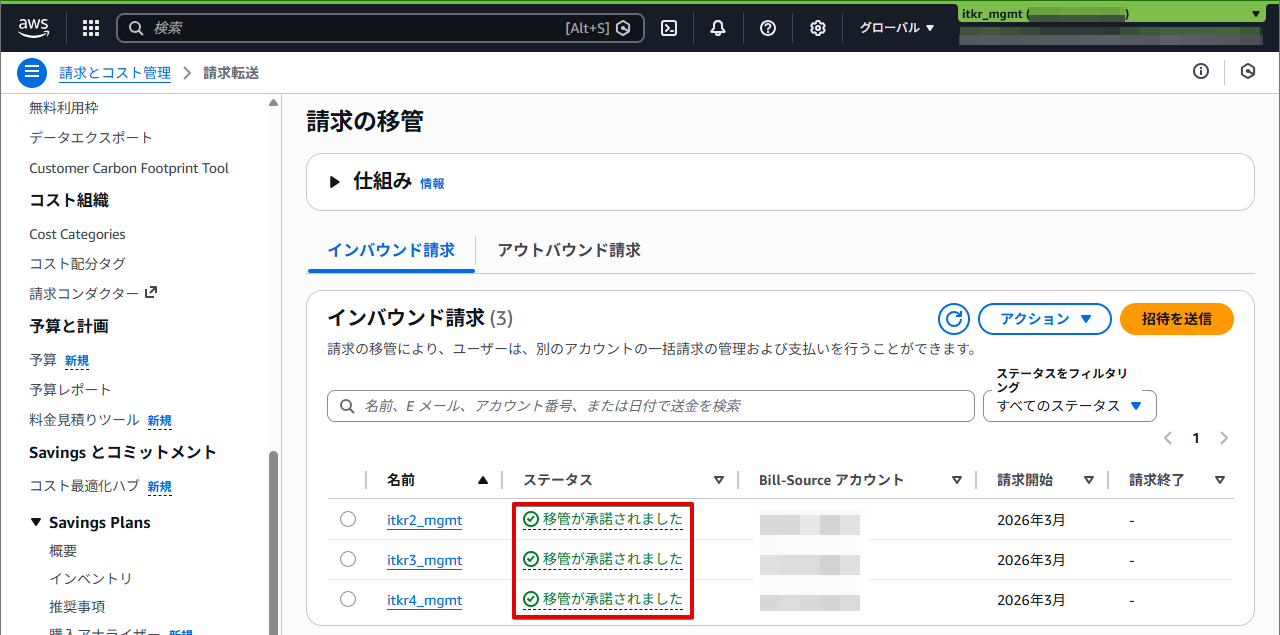
Task: Switch to the アウトバウンド請求 tab
Action: (x=569, y=250)
